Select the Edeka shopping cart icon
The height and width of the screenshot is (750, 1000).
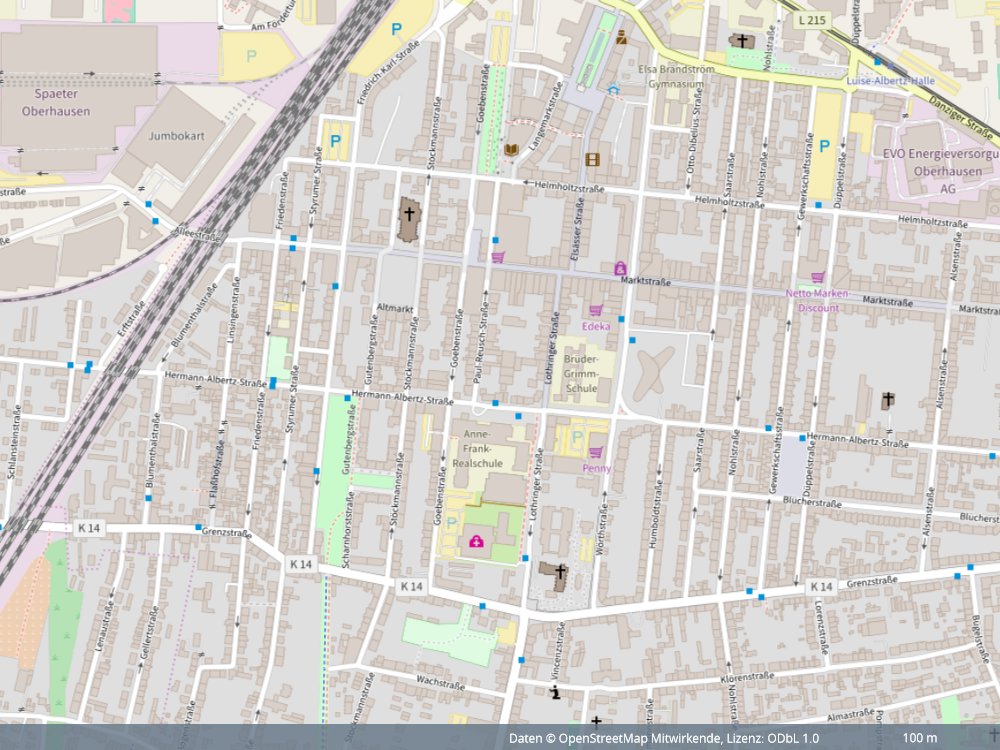point(597,310)
